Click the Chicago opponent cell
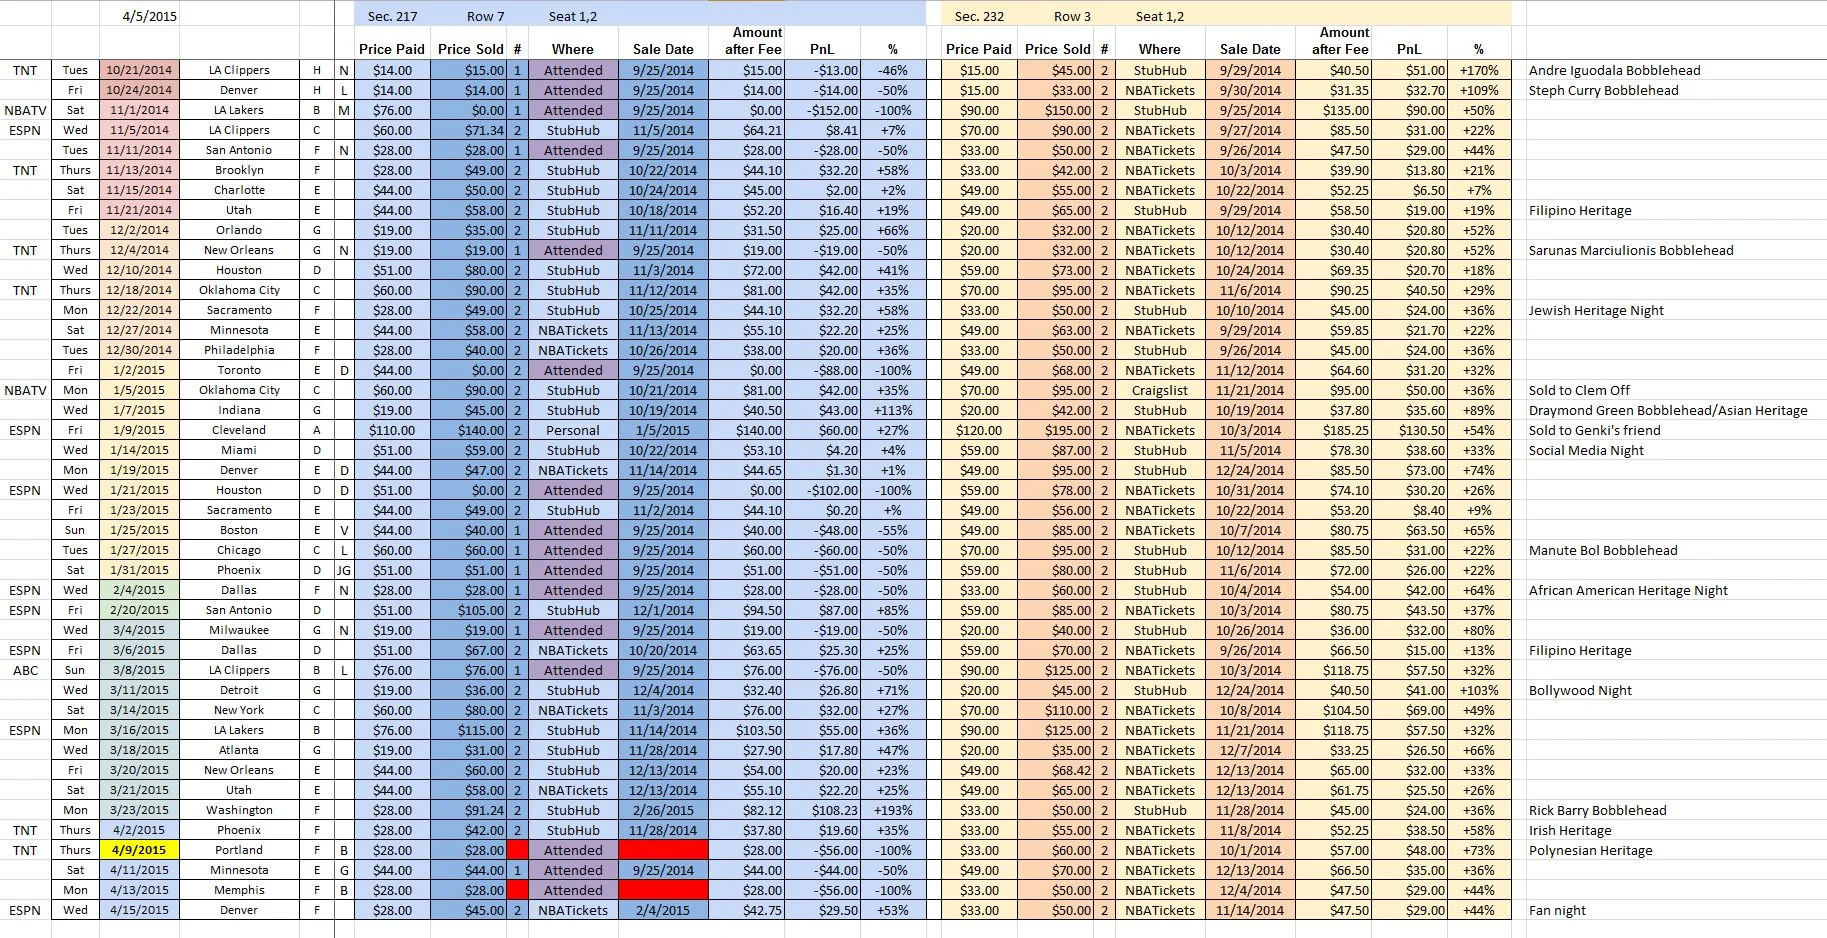1827x938 pixels. (x=239, y=550)
